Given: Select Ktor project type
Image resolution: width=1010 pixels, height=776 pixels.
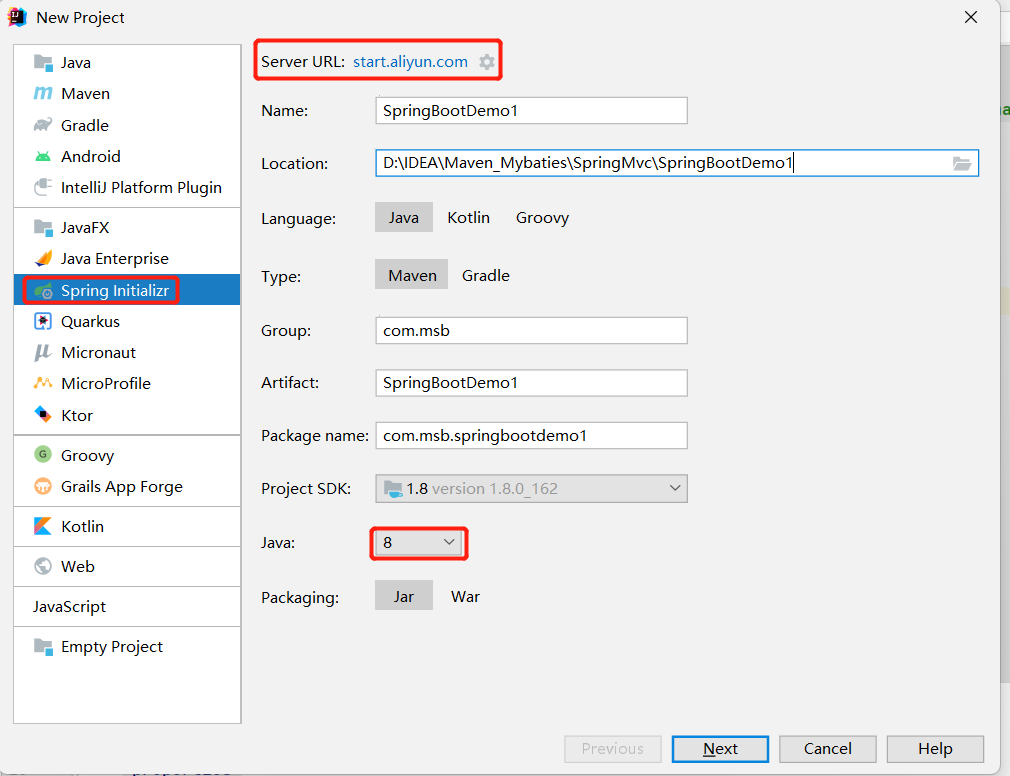Looking at the screenshot, I should tap(127, 415).
